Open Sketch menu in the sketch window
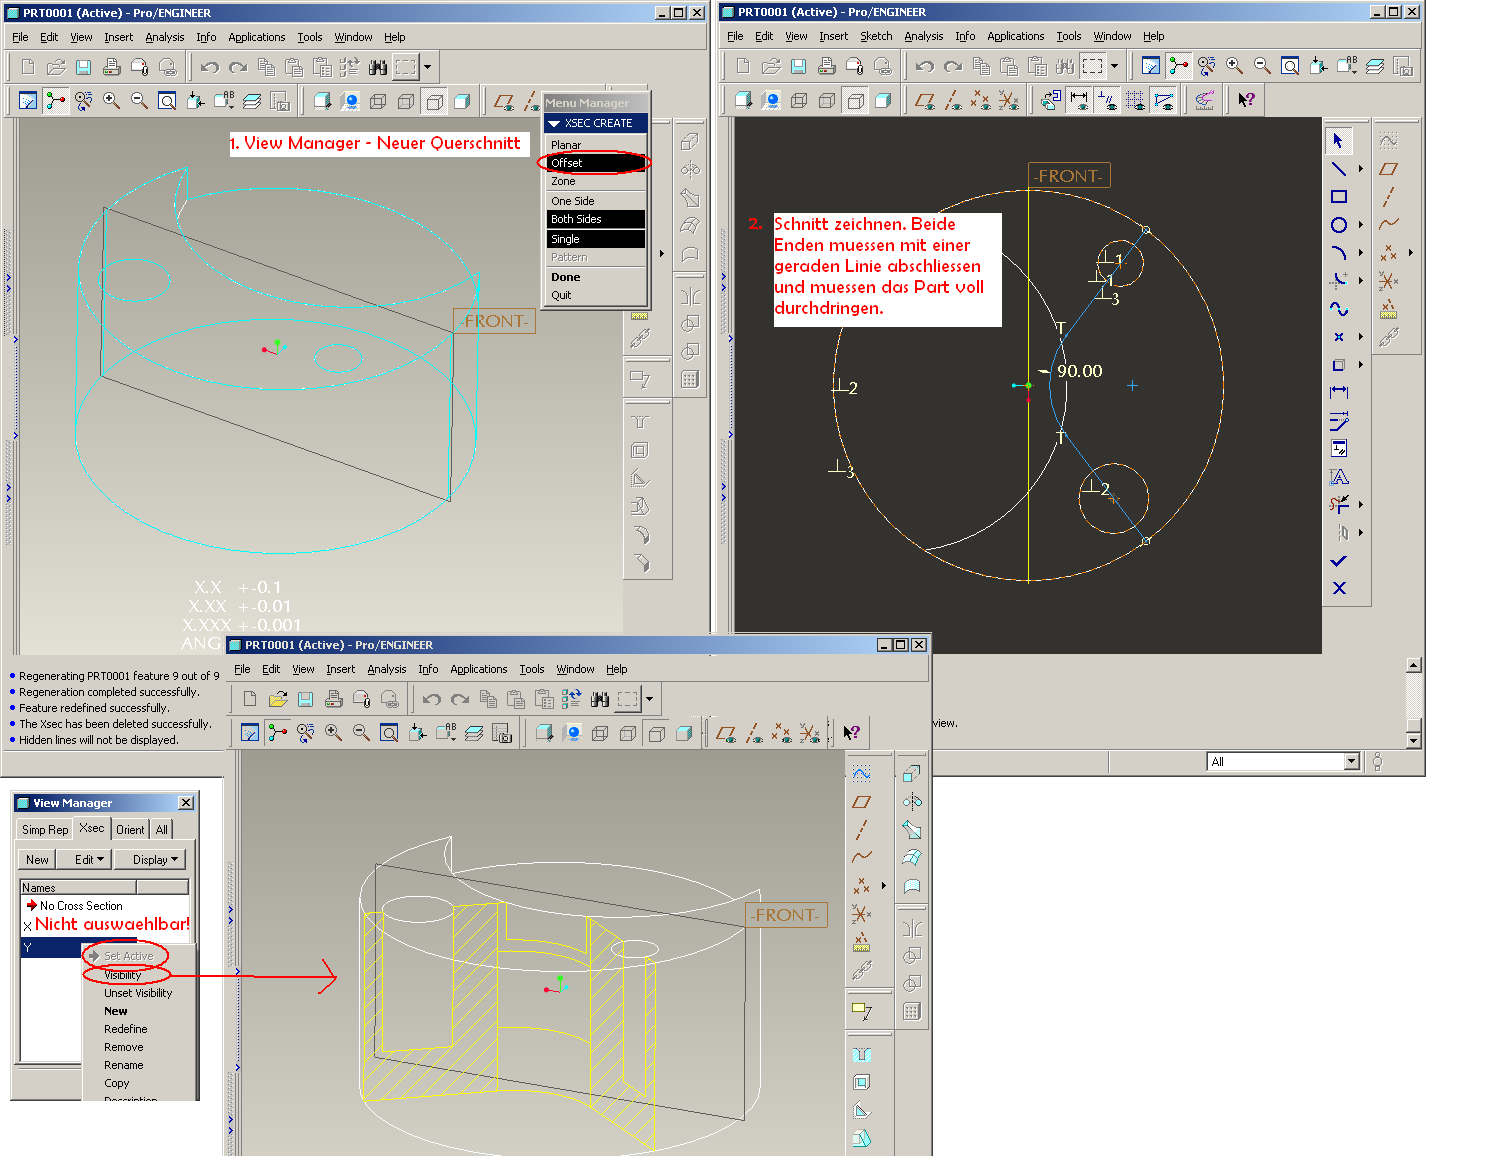The height and width of the screenshot is (1156, 1488). [876, 36]
